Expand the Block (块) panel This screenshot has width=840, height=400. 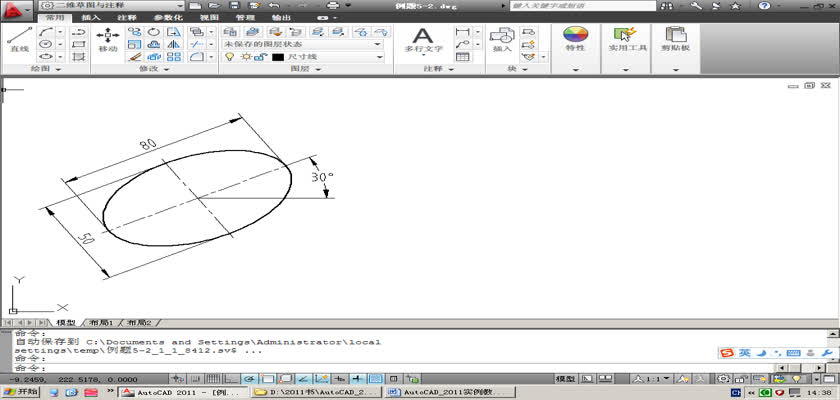[x=518, y=69]
